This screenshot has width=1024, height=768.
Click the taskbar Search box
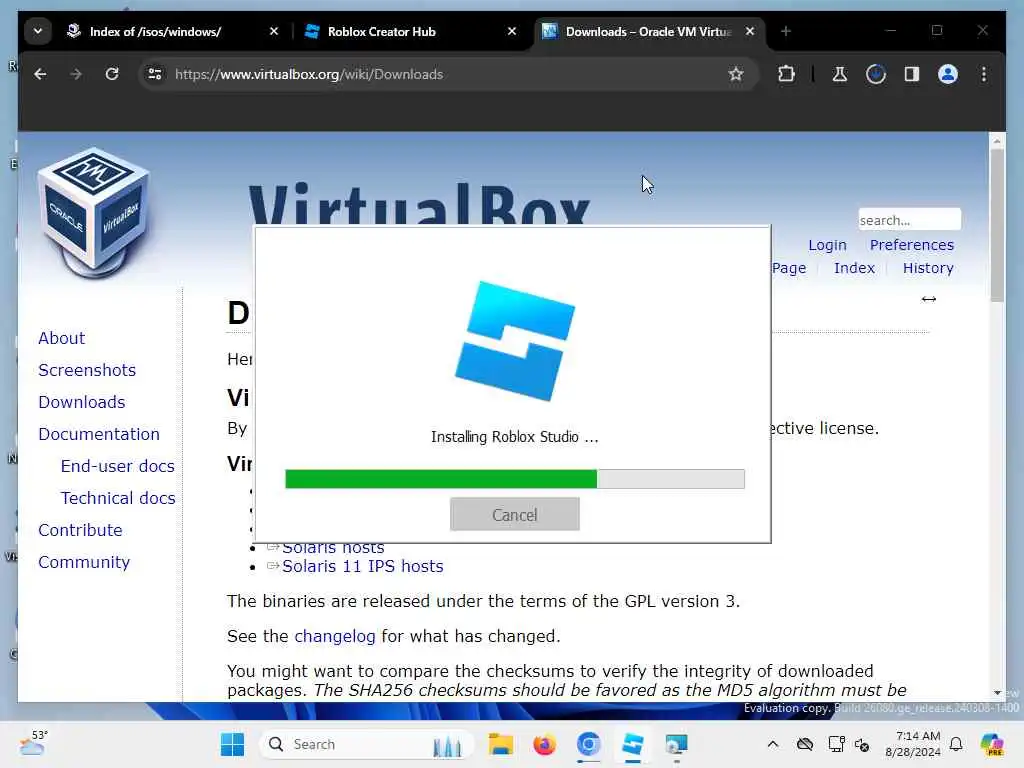coord(366,744)
